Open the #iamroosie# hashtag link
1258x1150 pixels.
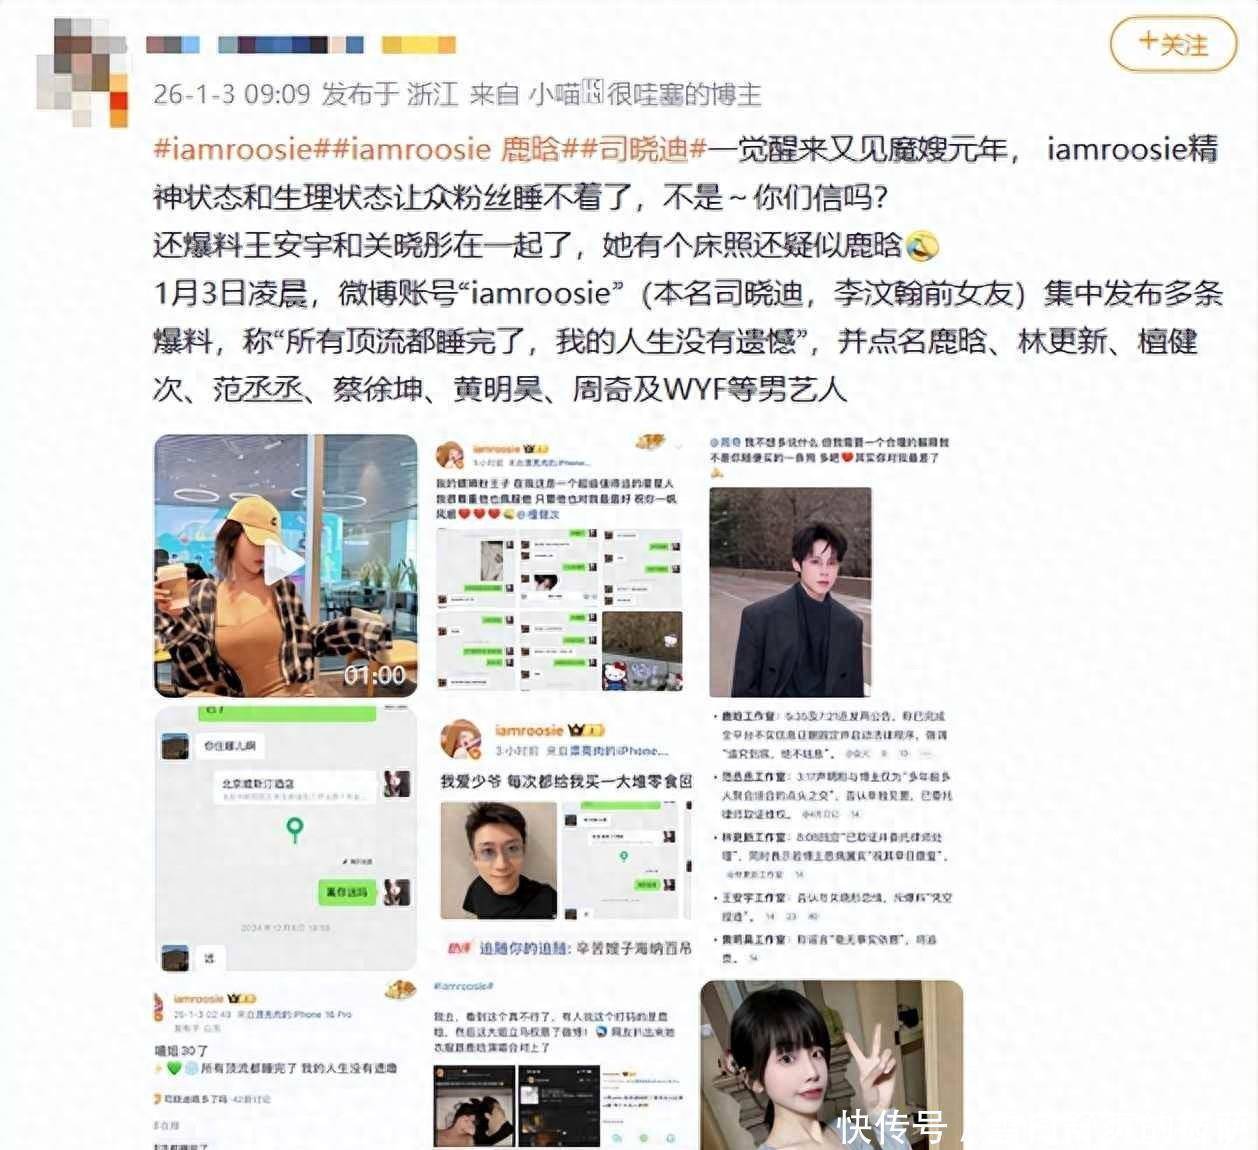pyautogui.click(x=234, y=150)
